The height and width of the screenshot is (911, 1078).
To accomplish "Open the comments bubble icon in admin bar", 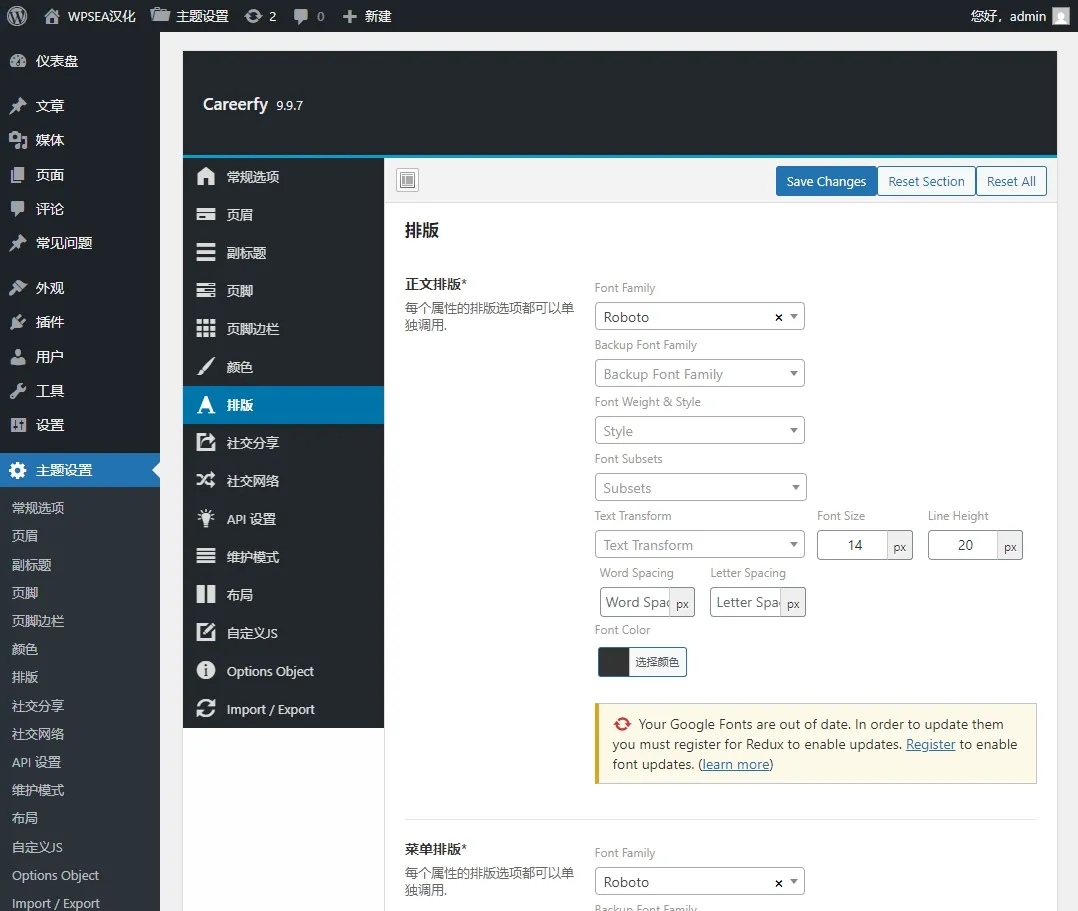I will [x=301, y=16].
